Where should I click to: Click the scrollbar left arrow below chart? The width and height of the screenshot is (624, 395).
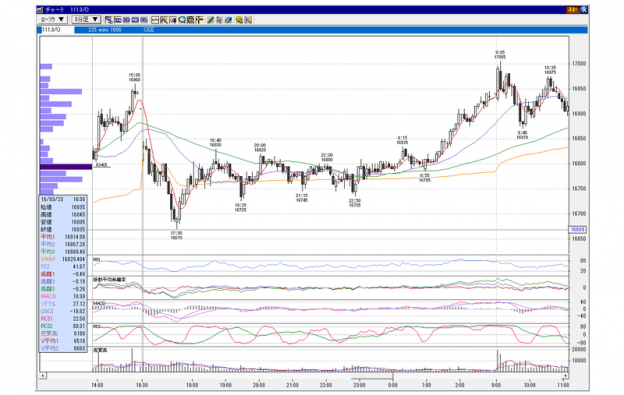coord(43,376)
